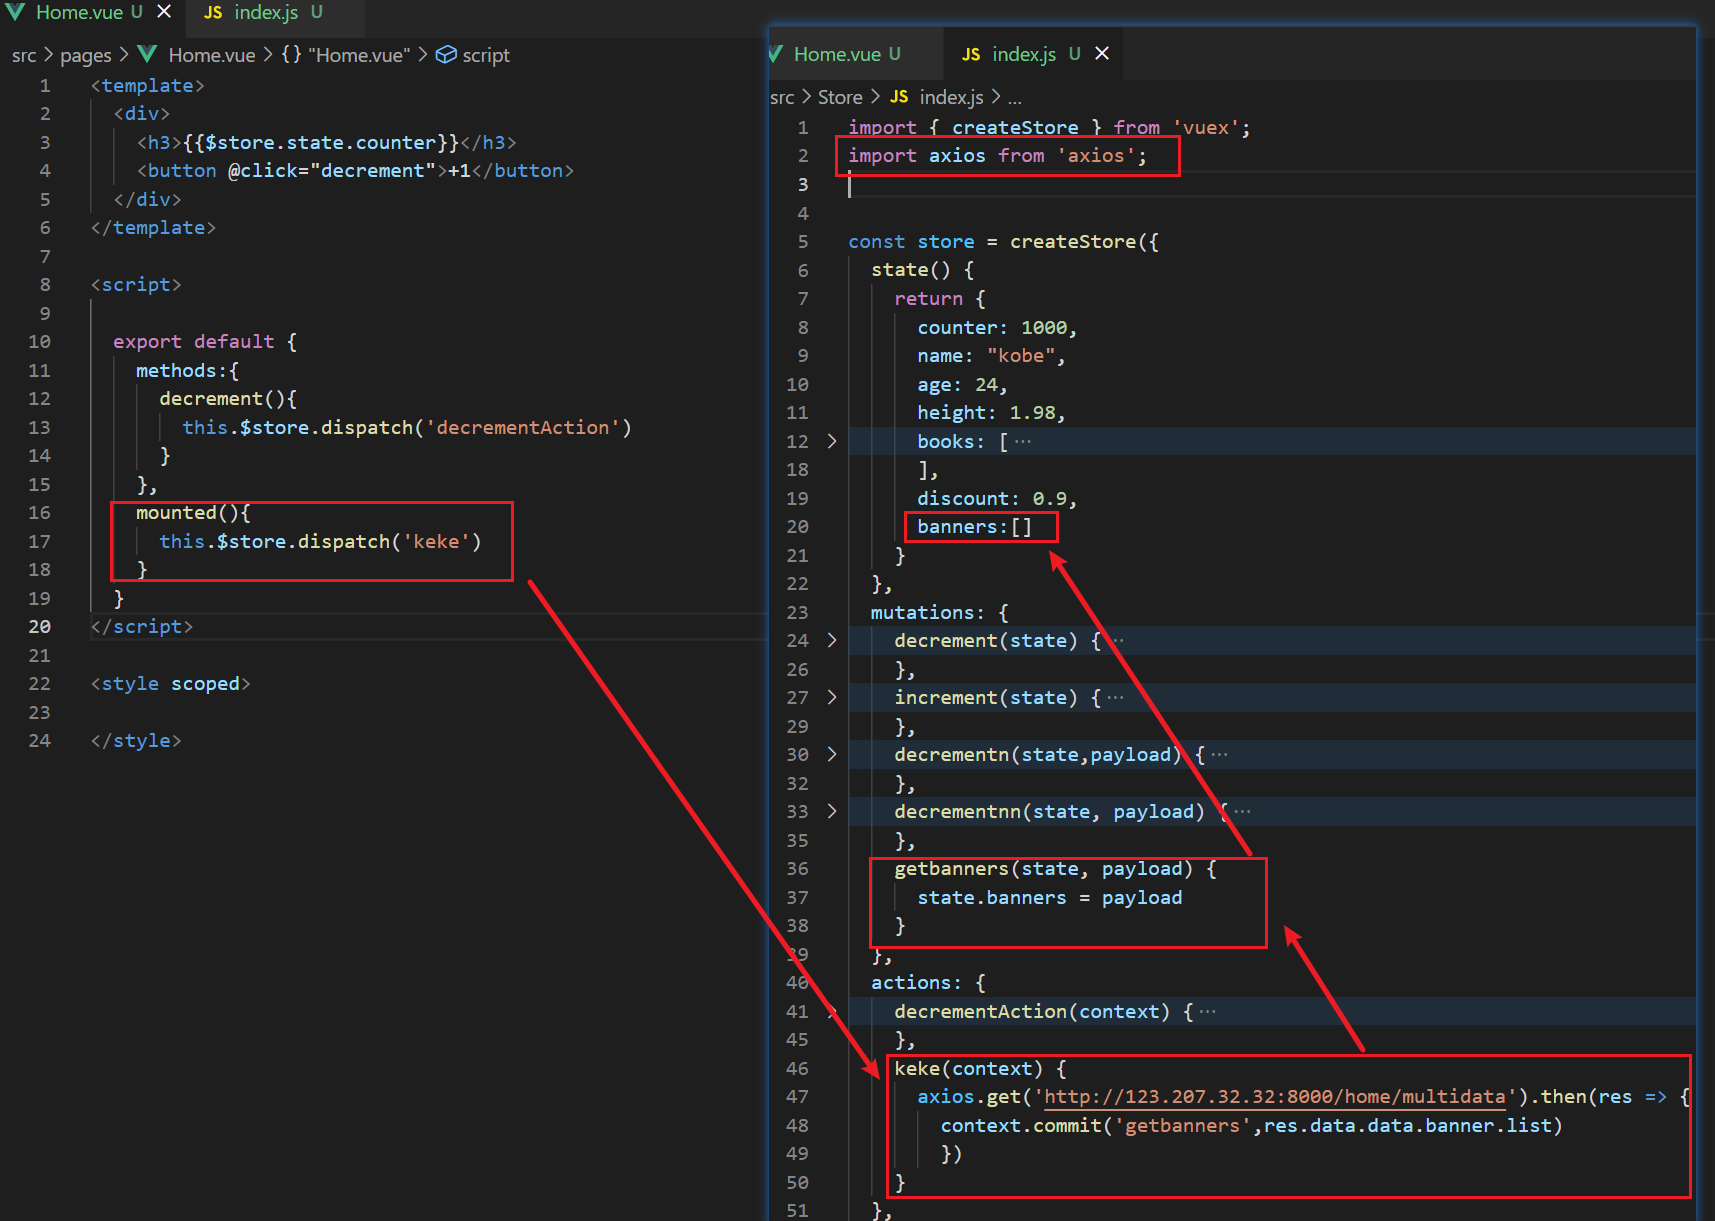
Task: Select index.js tab in right editor
Action: (1024, 54)
